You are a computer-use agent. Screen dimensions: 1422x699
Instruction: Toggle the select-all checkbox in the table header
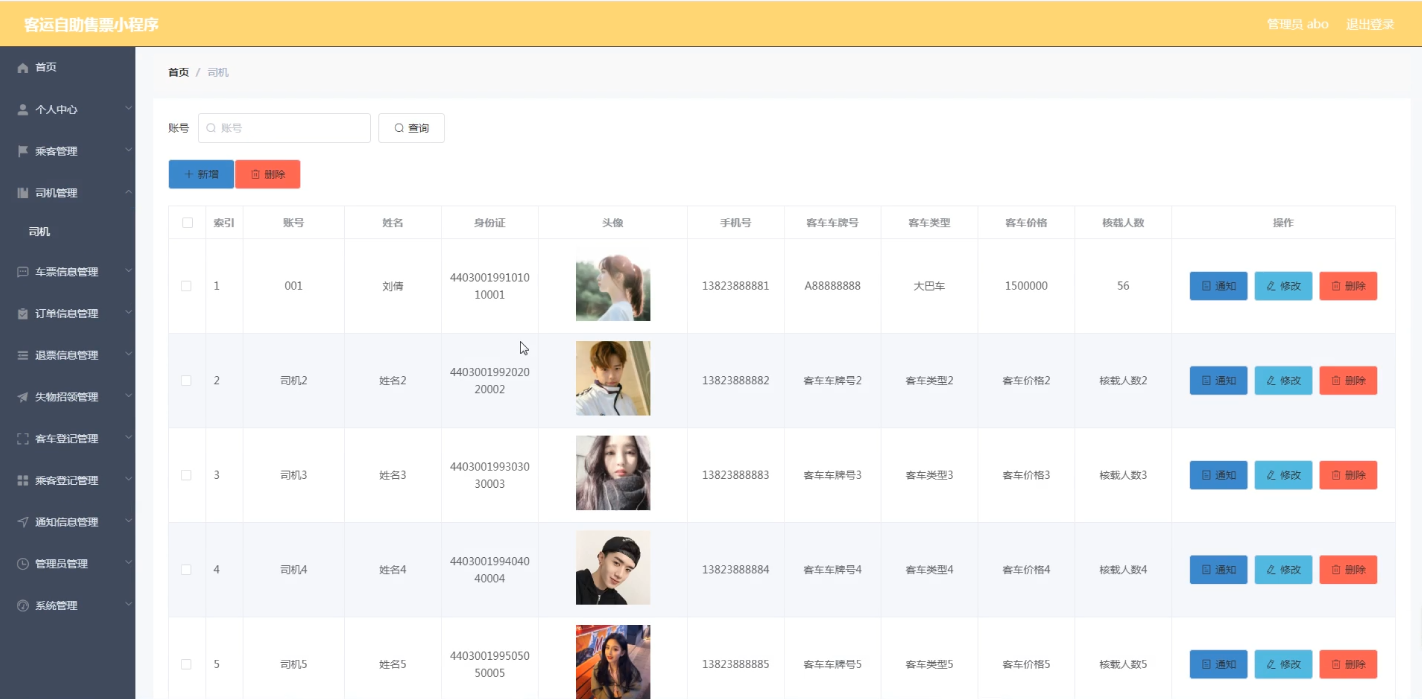(x=187, y=223)
